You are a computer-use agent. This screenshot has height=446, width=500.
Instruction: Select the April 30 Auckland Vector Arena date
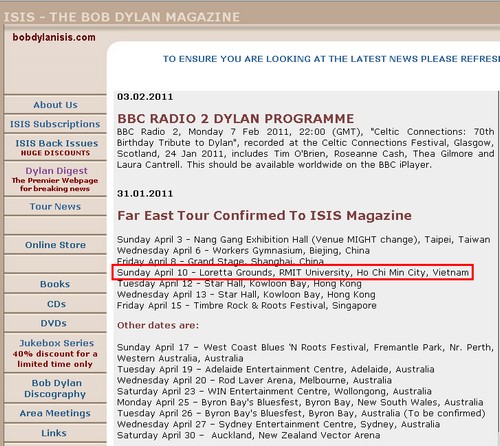[x=248, y=435]
